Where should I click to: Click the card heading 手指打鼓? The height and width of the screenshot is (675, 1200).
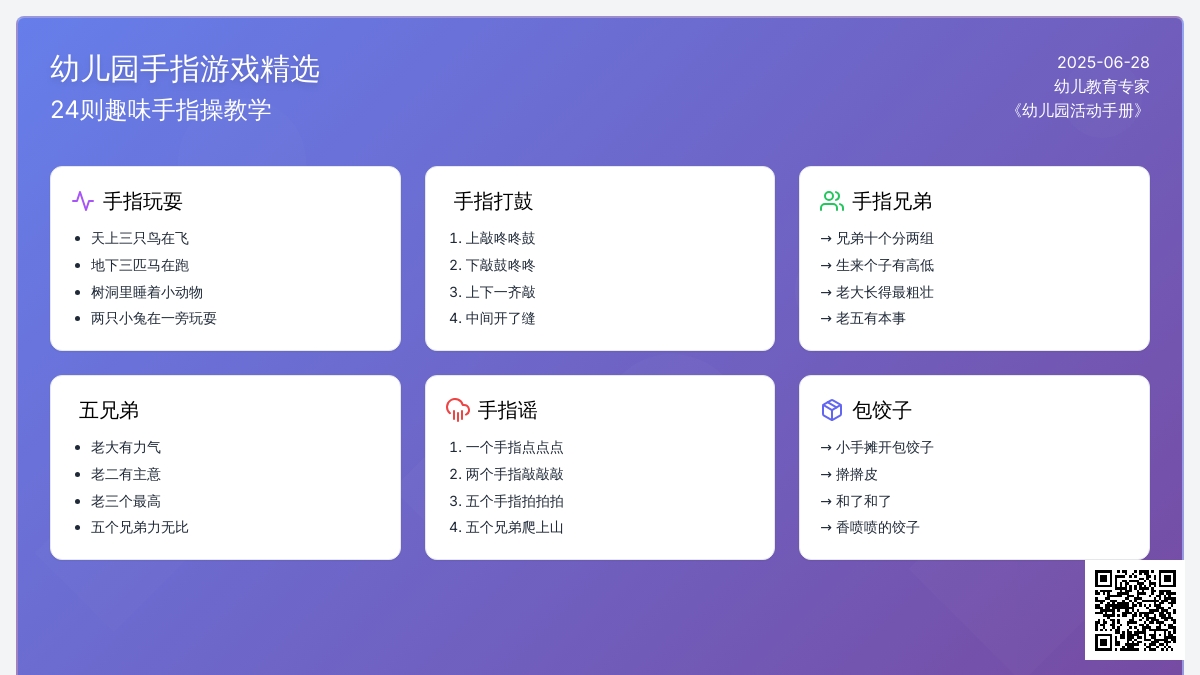click(x=494, y=201)
